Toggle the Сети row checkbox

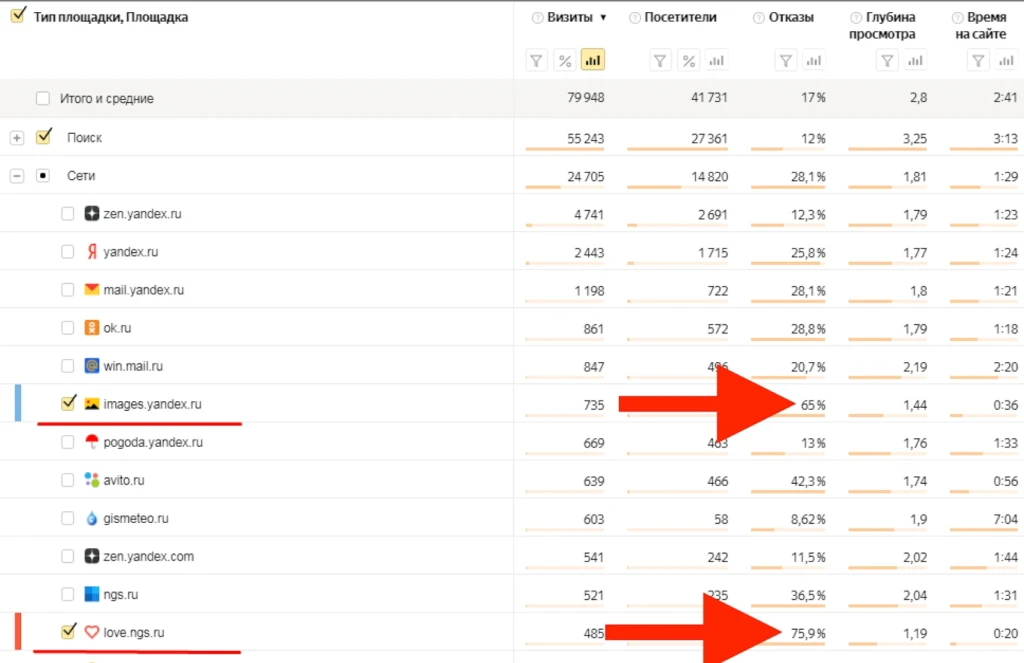[43, 176]
